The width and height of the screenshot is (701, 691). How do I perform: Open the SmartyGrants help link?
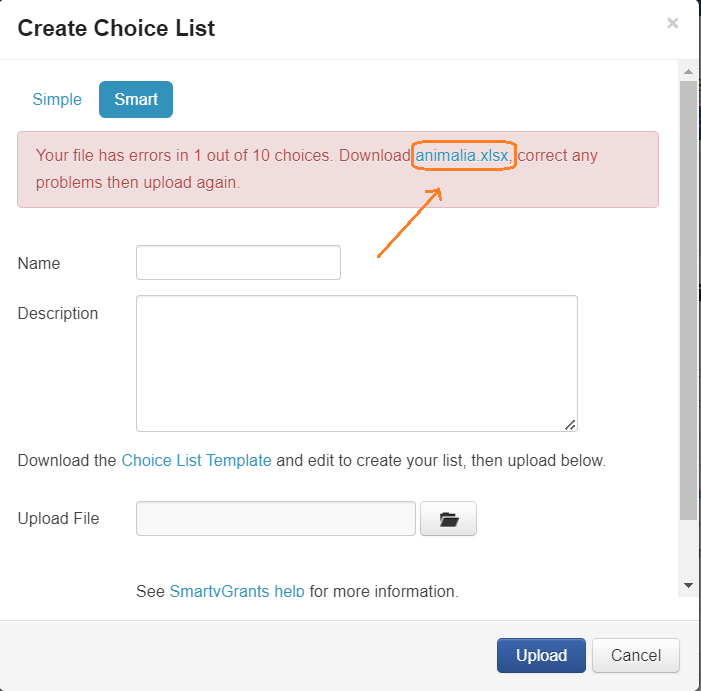[236, 591]
